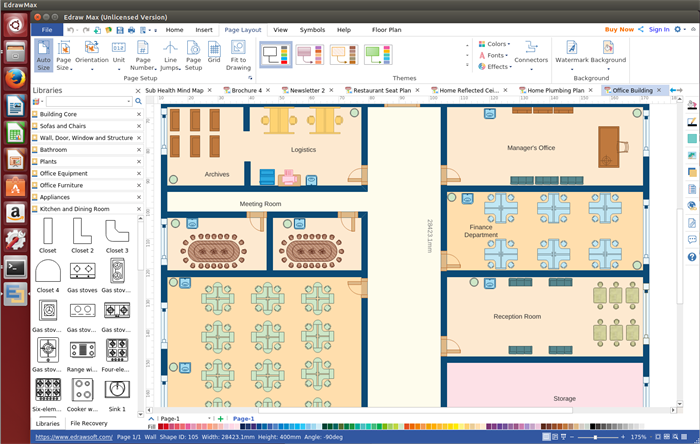This screenshot has width=700, height=444.
Task: Open the File Recovery panel tab
Action: pos(88,424)
